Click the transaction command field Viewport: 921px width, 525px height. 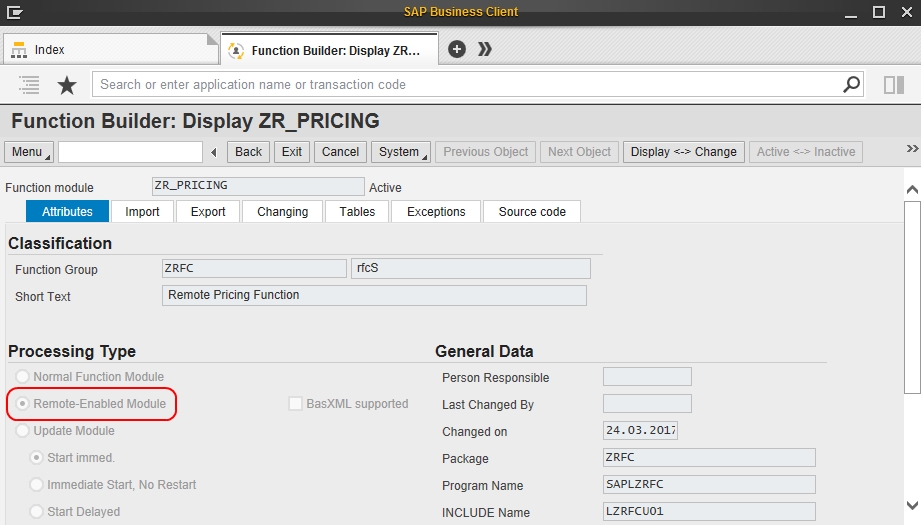pos(130,152)
